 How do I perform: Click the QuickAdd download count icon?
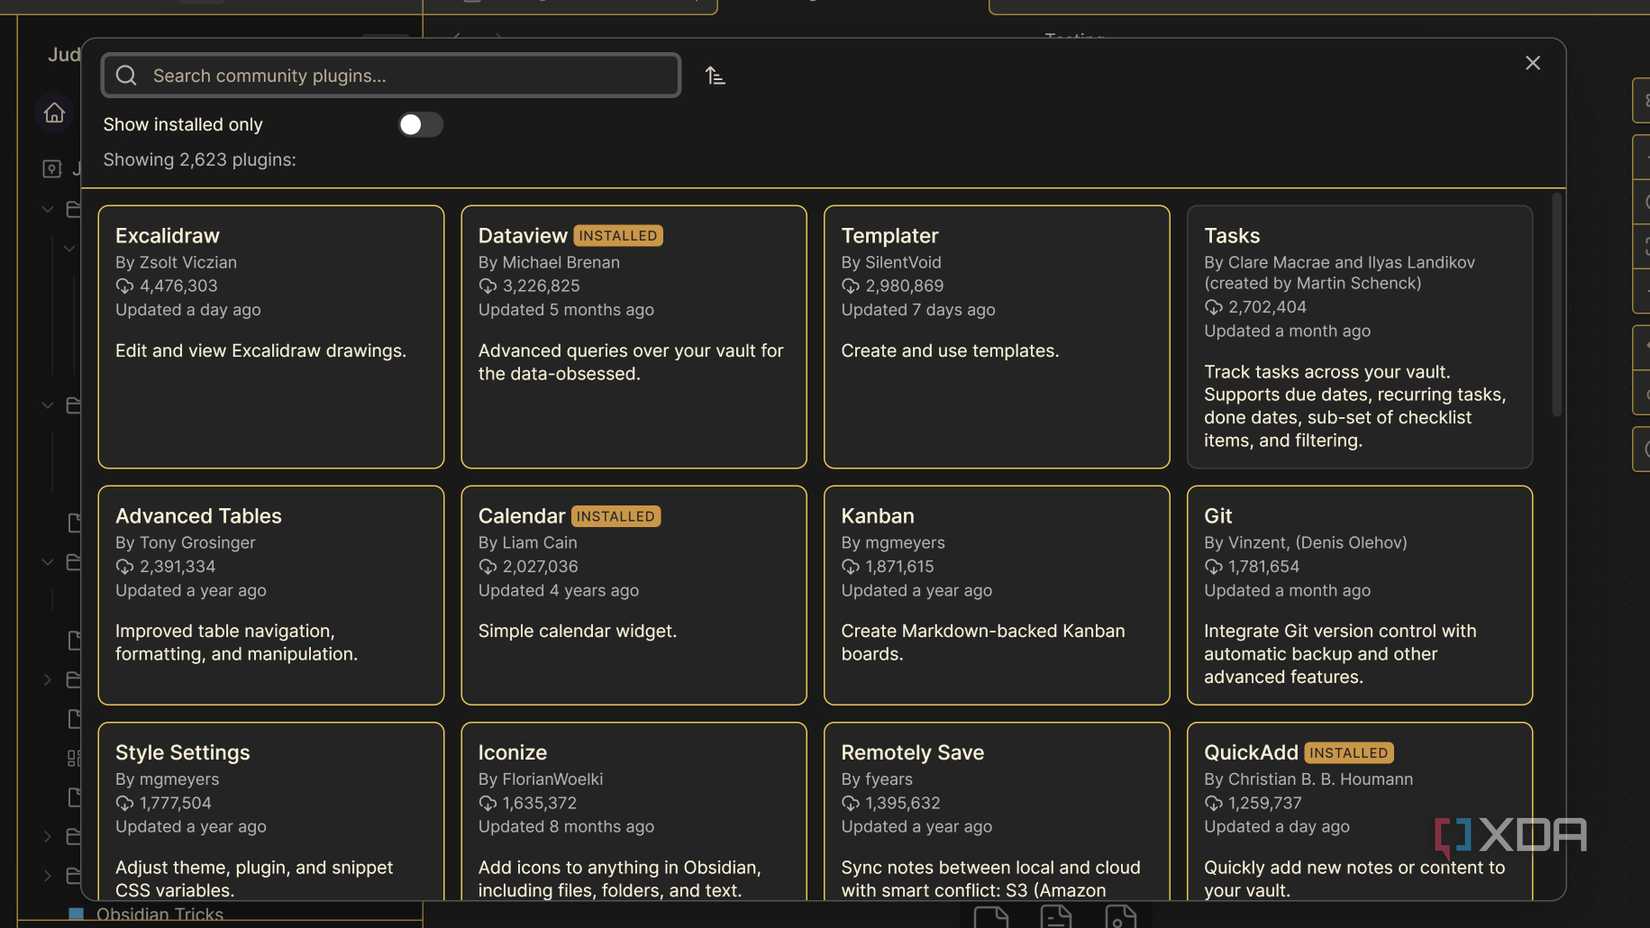1213,803
